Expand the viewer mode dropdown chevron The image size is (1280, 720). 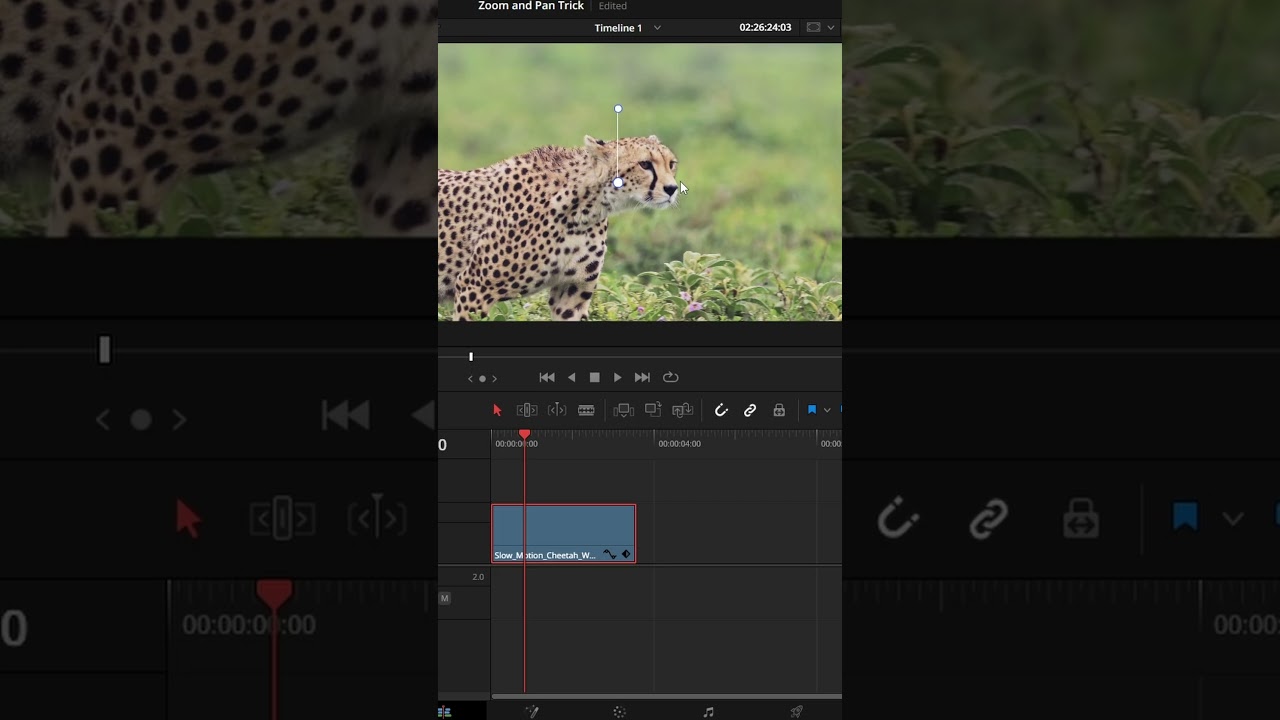click(x=831, y=28)
